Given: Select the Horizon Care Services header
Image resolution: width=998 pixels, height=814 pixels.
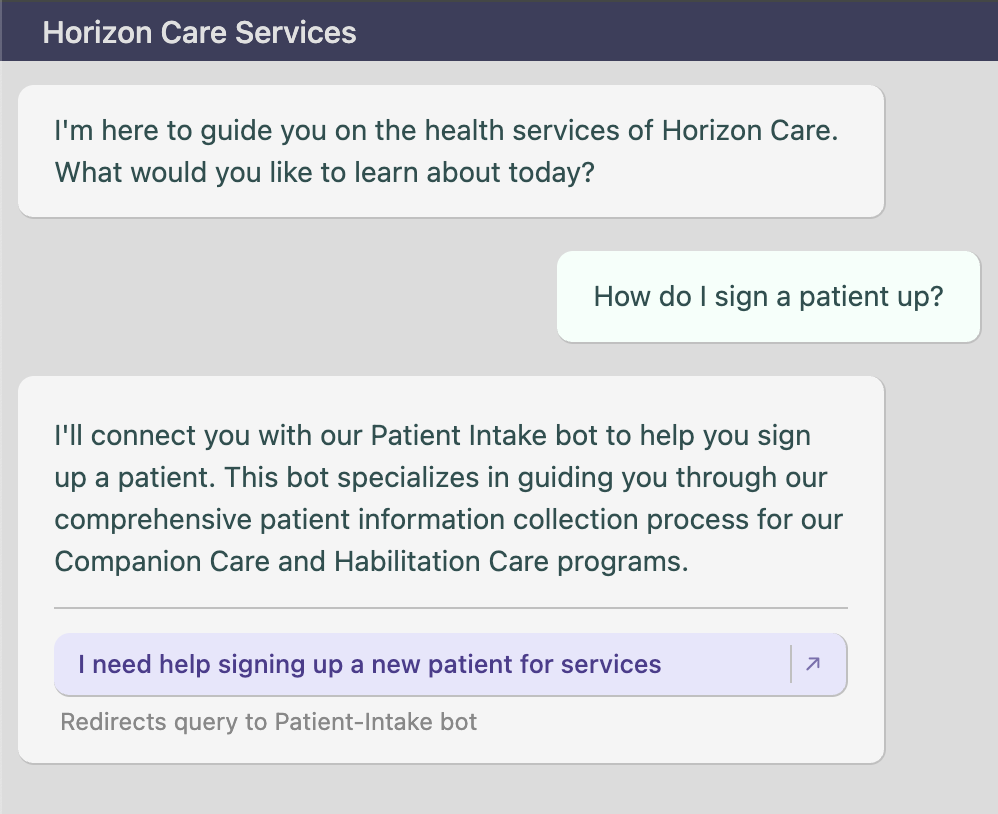Looking at the screenshot, I should click(199, 31).
